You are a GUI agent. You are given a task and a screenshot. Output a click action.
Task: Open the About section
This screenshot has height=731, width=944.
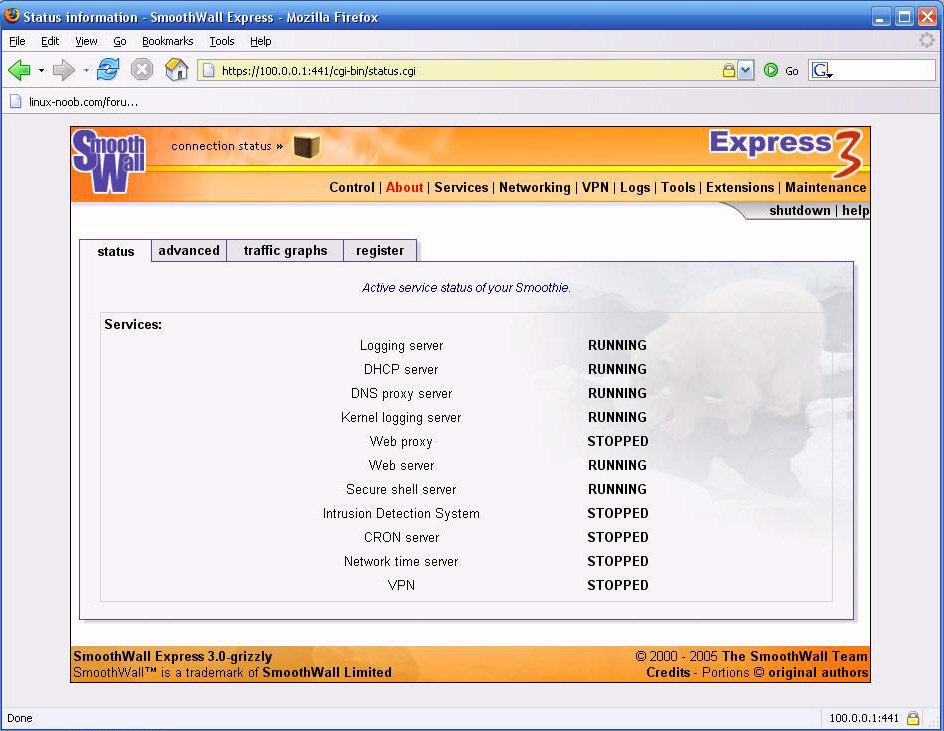[404, 187]
